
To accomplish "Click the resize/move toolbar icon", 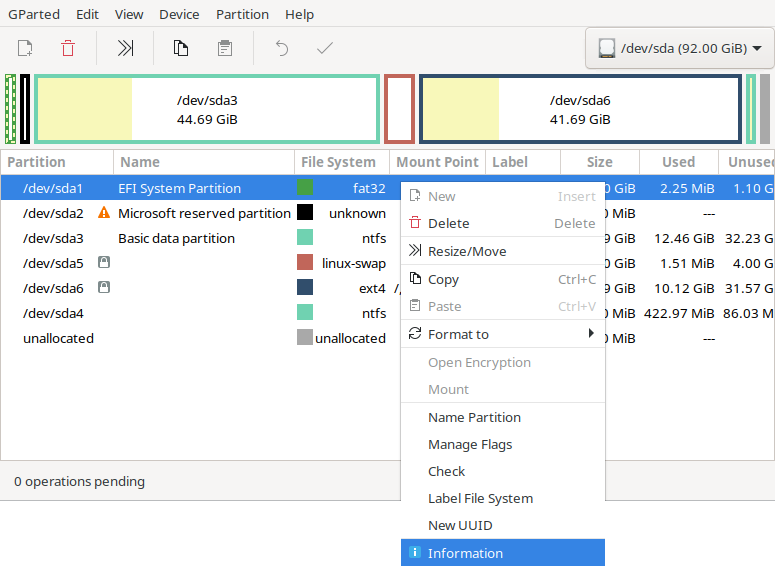I will click(125, 48).
